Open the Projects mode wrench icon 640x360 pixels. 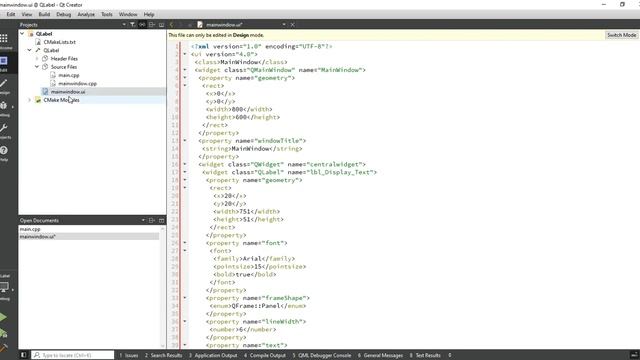tap(4, 128)
